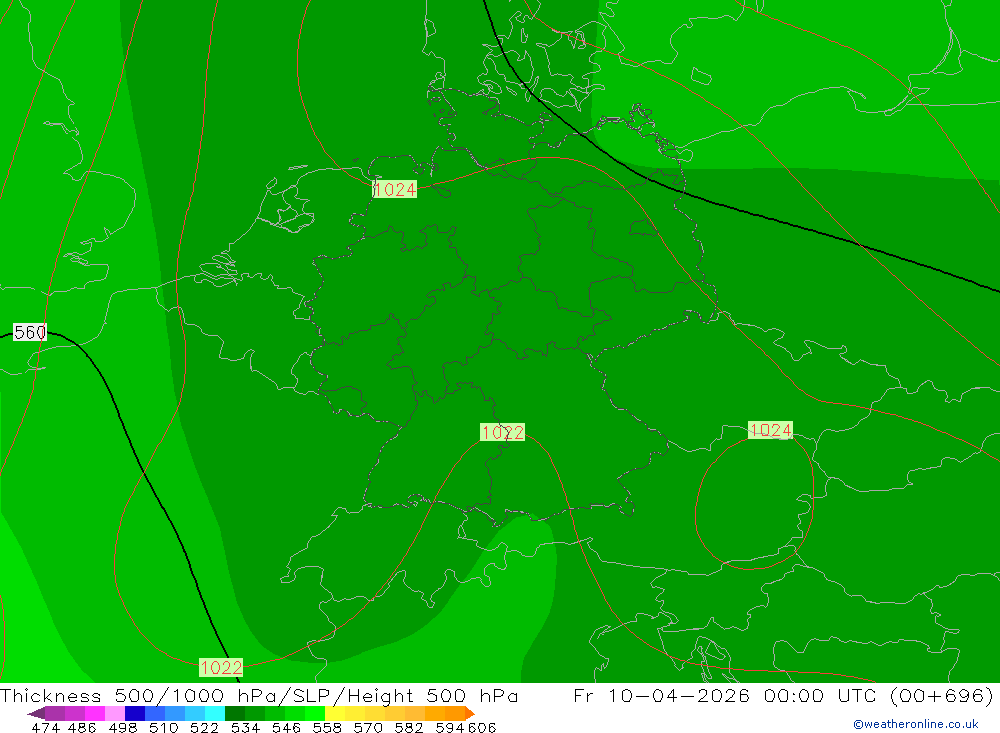Image resolution: width=1000 pixels, height=733 pixels.
Task: Pick the cyan legend swatch above 522
Action: click(215, 713)
